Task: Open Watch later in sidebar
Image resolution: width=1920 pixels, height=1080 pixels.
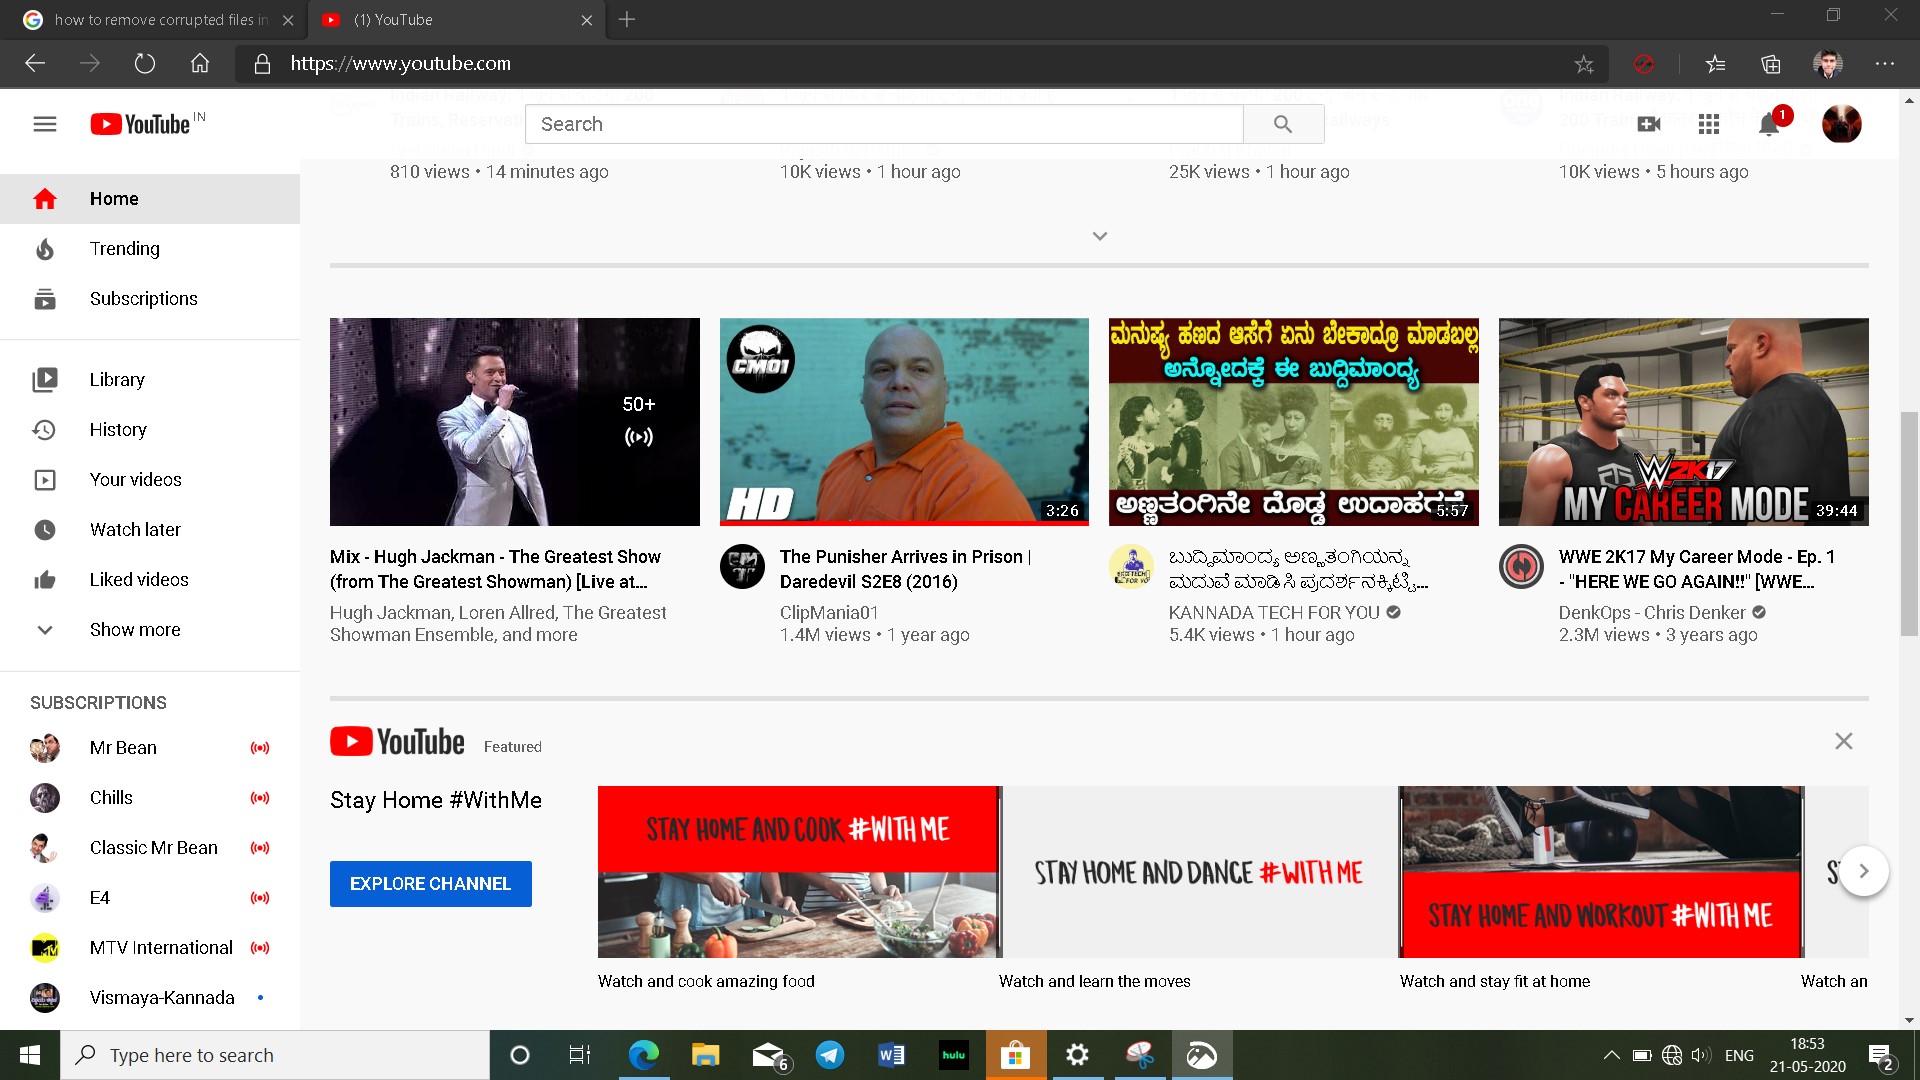Action: coord(150,530)
